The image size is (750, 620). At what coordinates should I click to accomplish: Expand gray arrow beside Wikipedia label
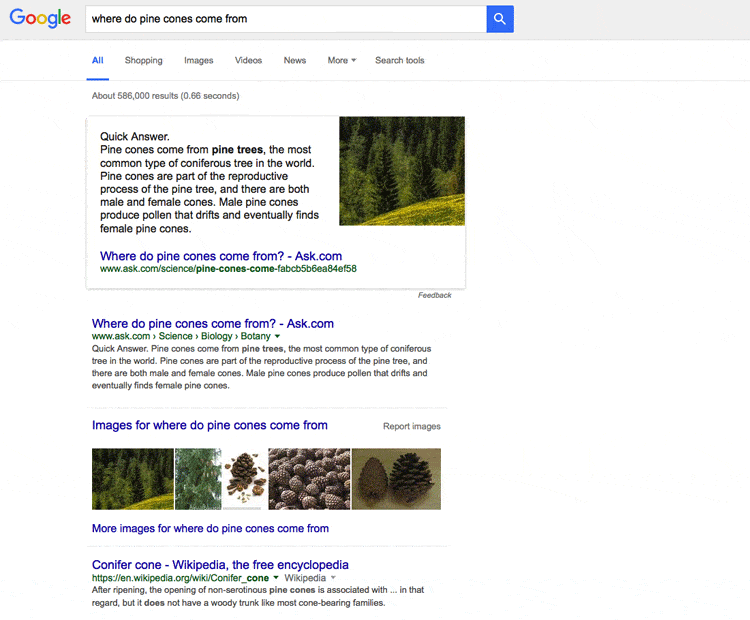coord(333,578)
